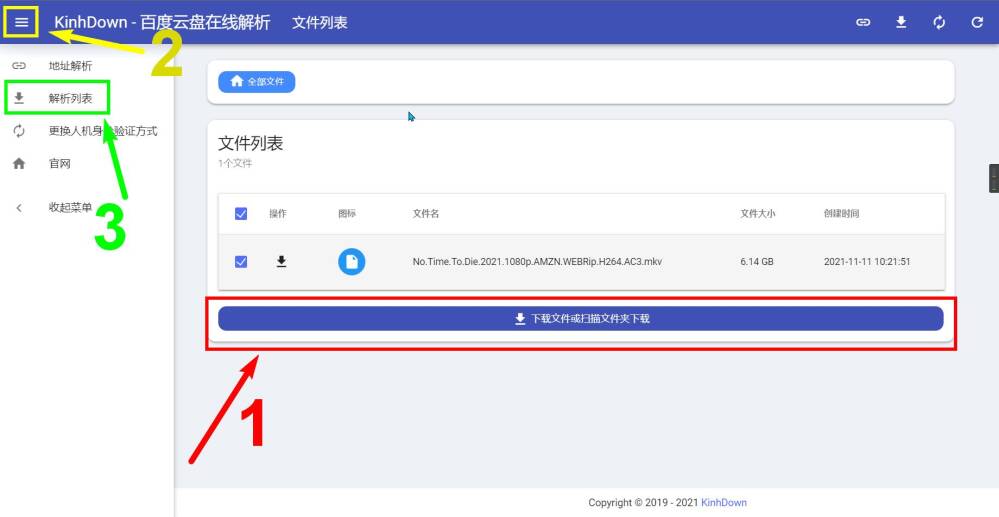
Task: Toggle the select-all checkbox in table header
Action: point(241,214)
